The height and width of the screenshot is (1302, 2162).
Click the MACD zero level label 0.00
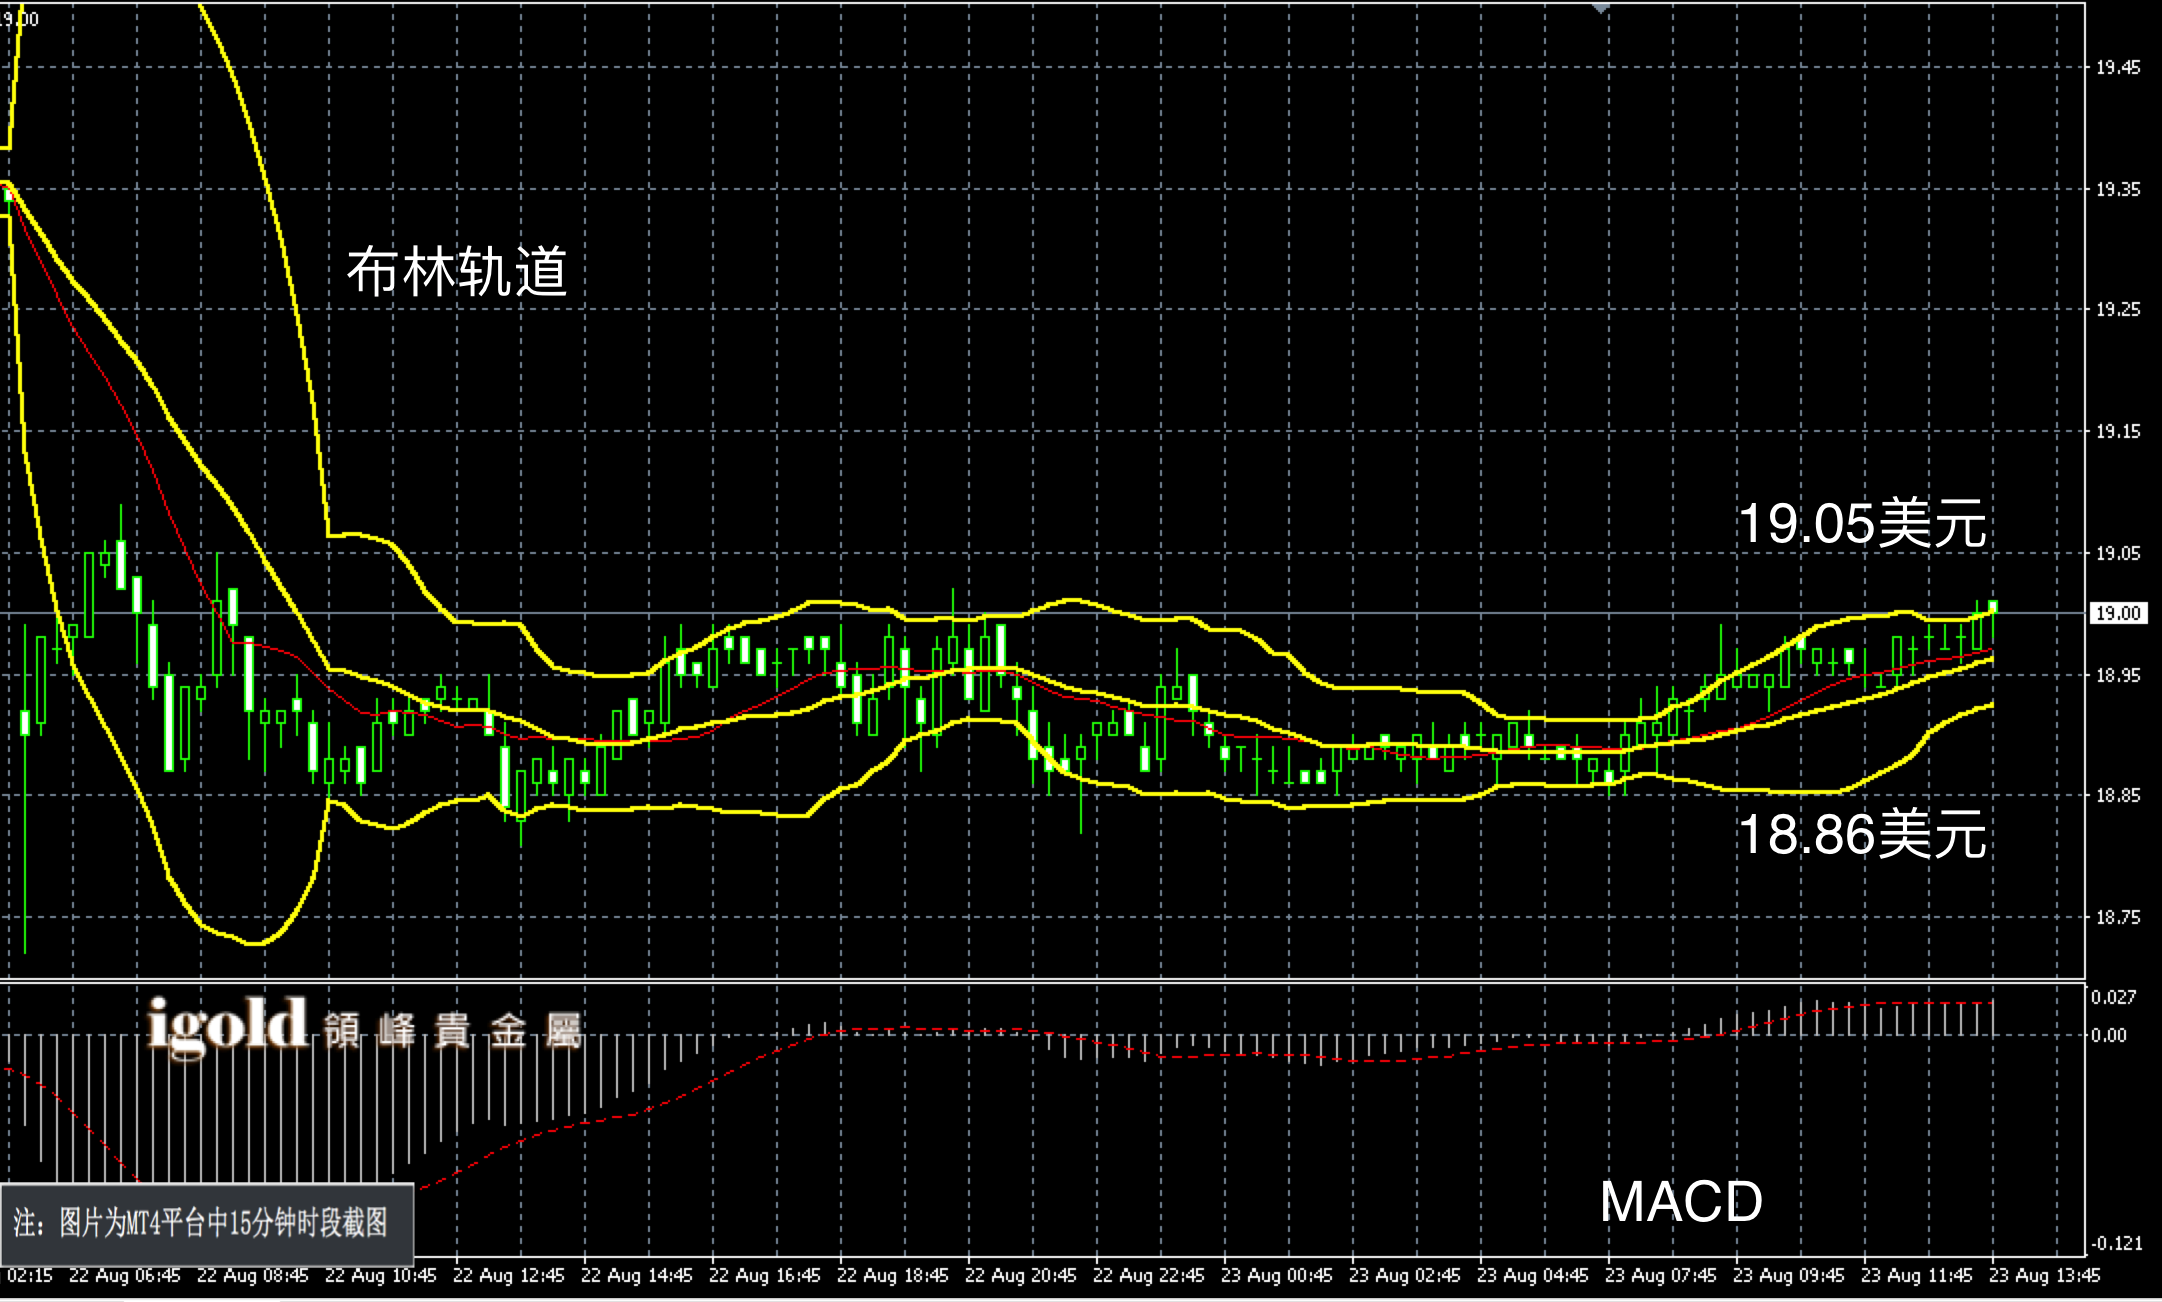(x=2109, y=1035)
